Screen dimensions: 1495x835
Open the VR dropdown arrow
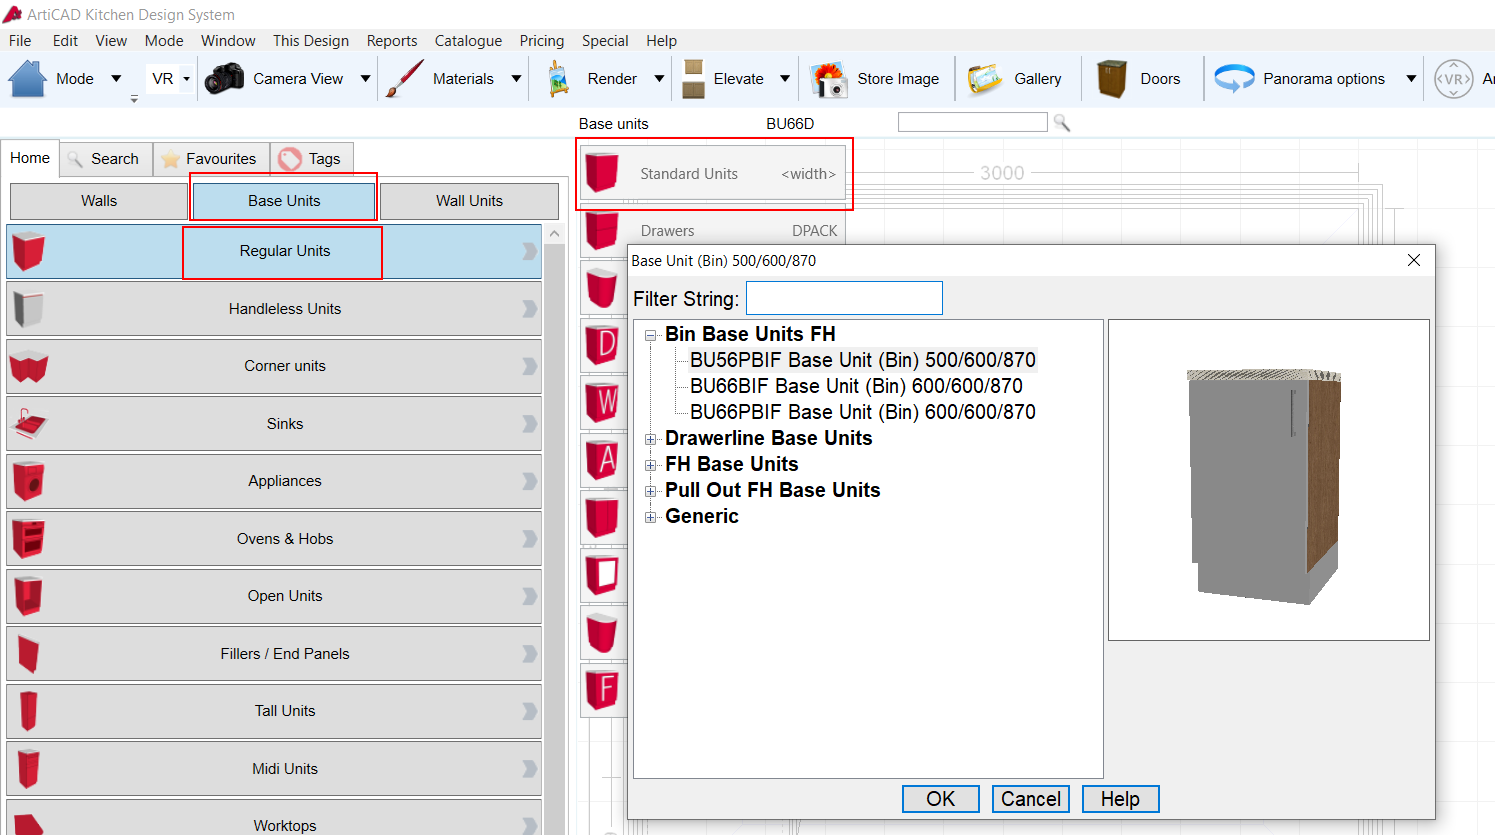click(187, 79)
